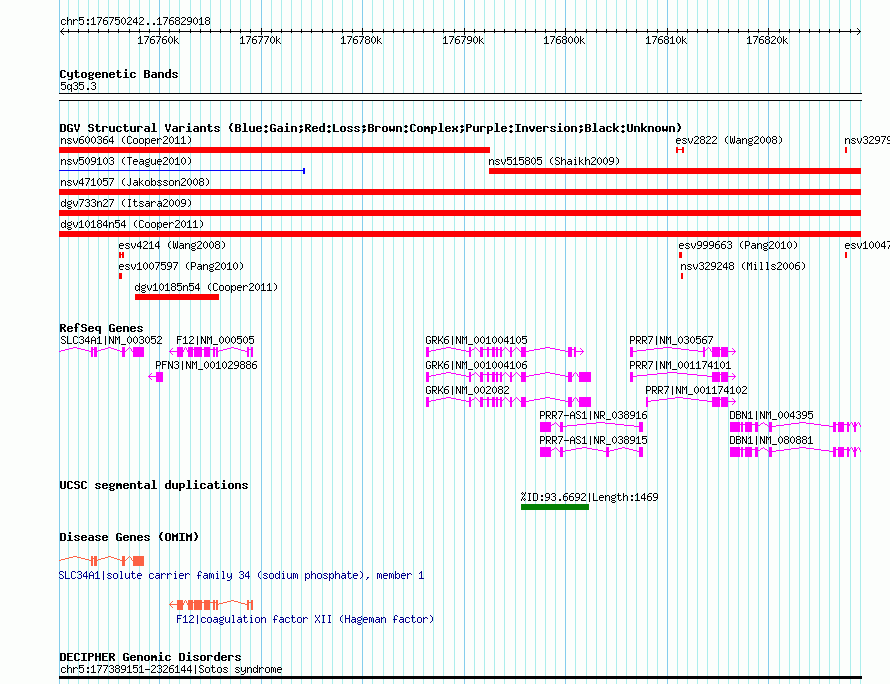The height and width of the screenshot is (684, 890).
Task: Click the 176800k ruler label
Action: [564, 41]
